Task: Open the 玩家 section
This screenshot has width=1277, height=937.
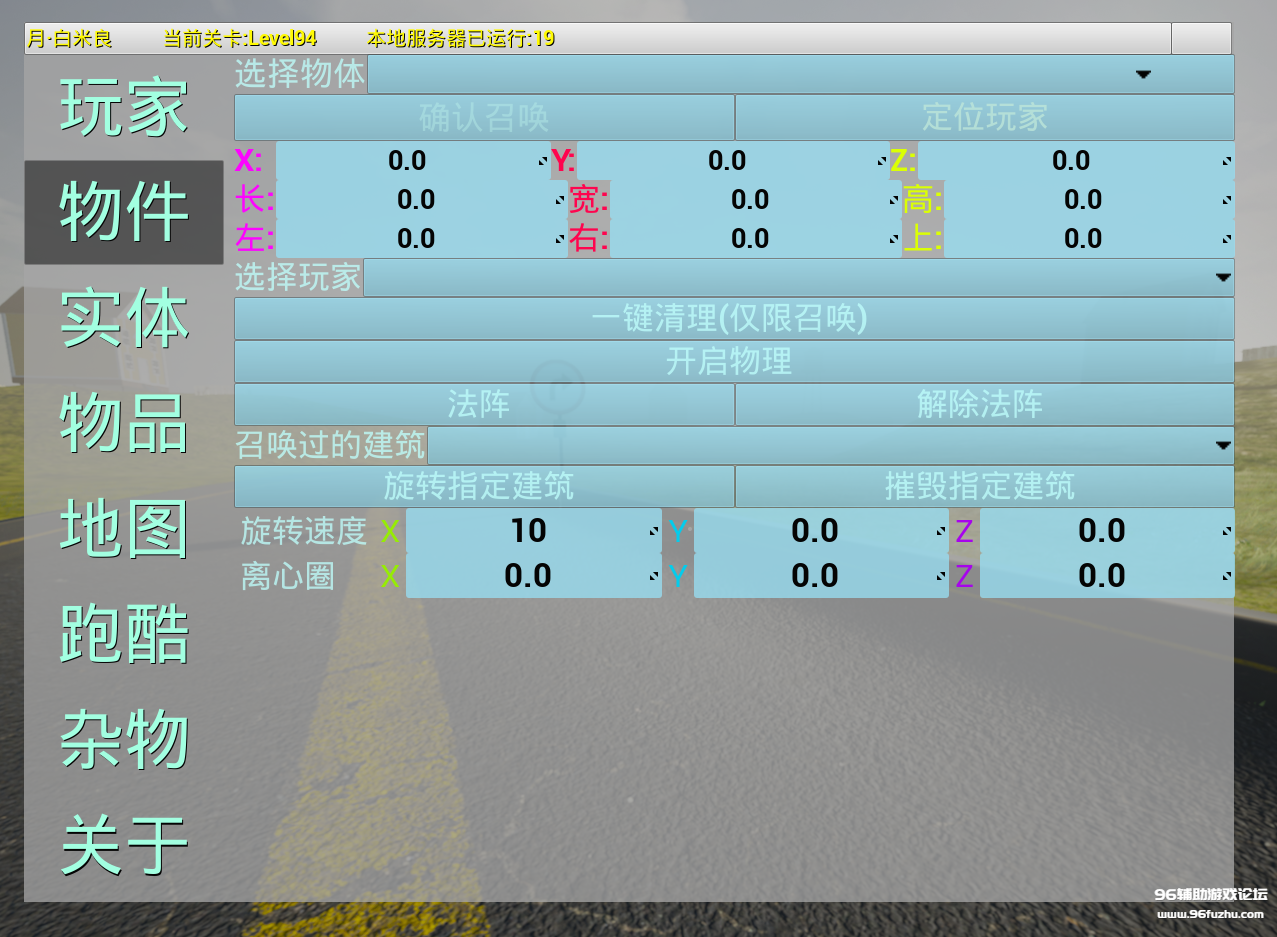Action: (x=124, y=106)
